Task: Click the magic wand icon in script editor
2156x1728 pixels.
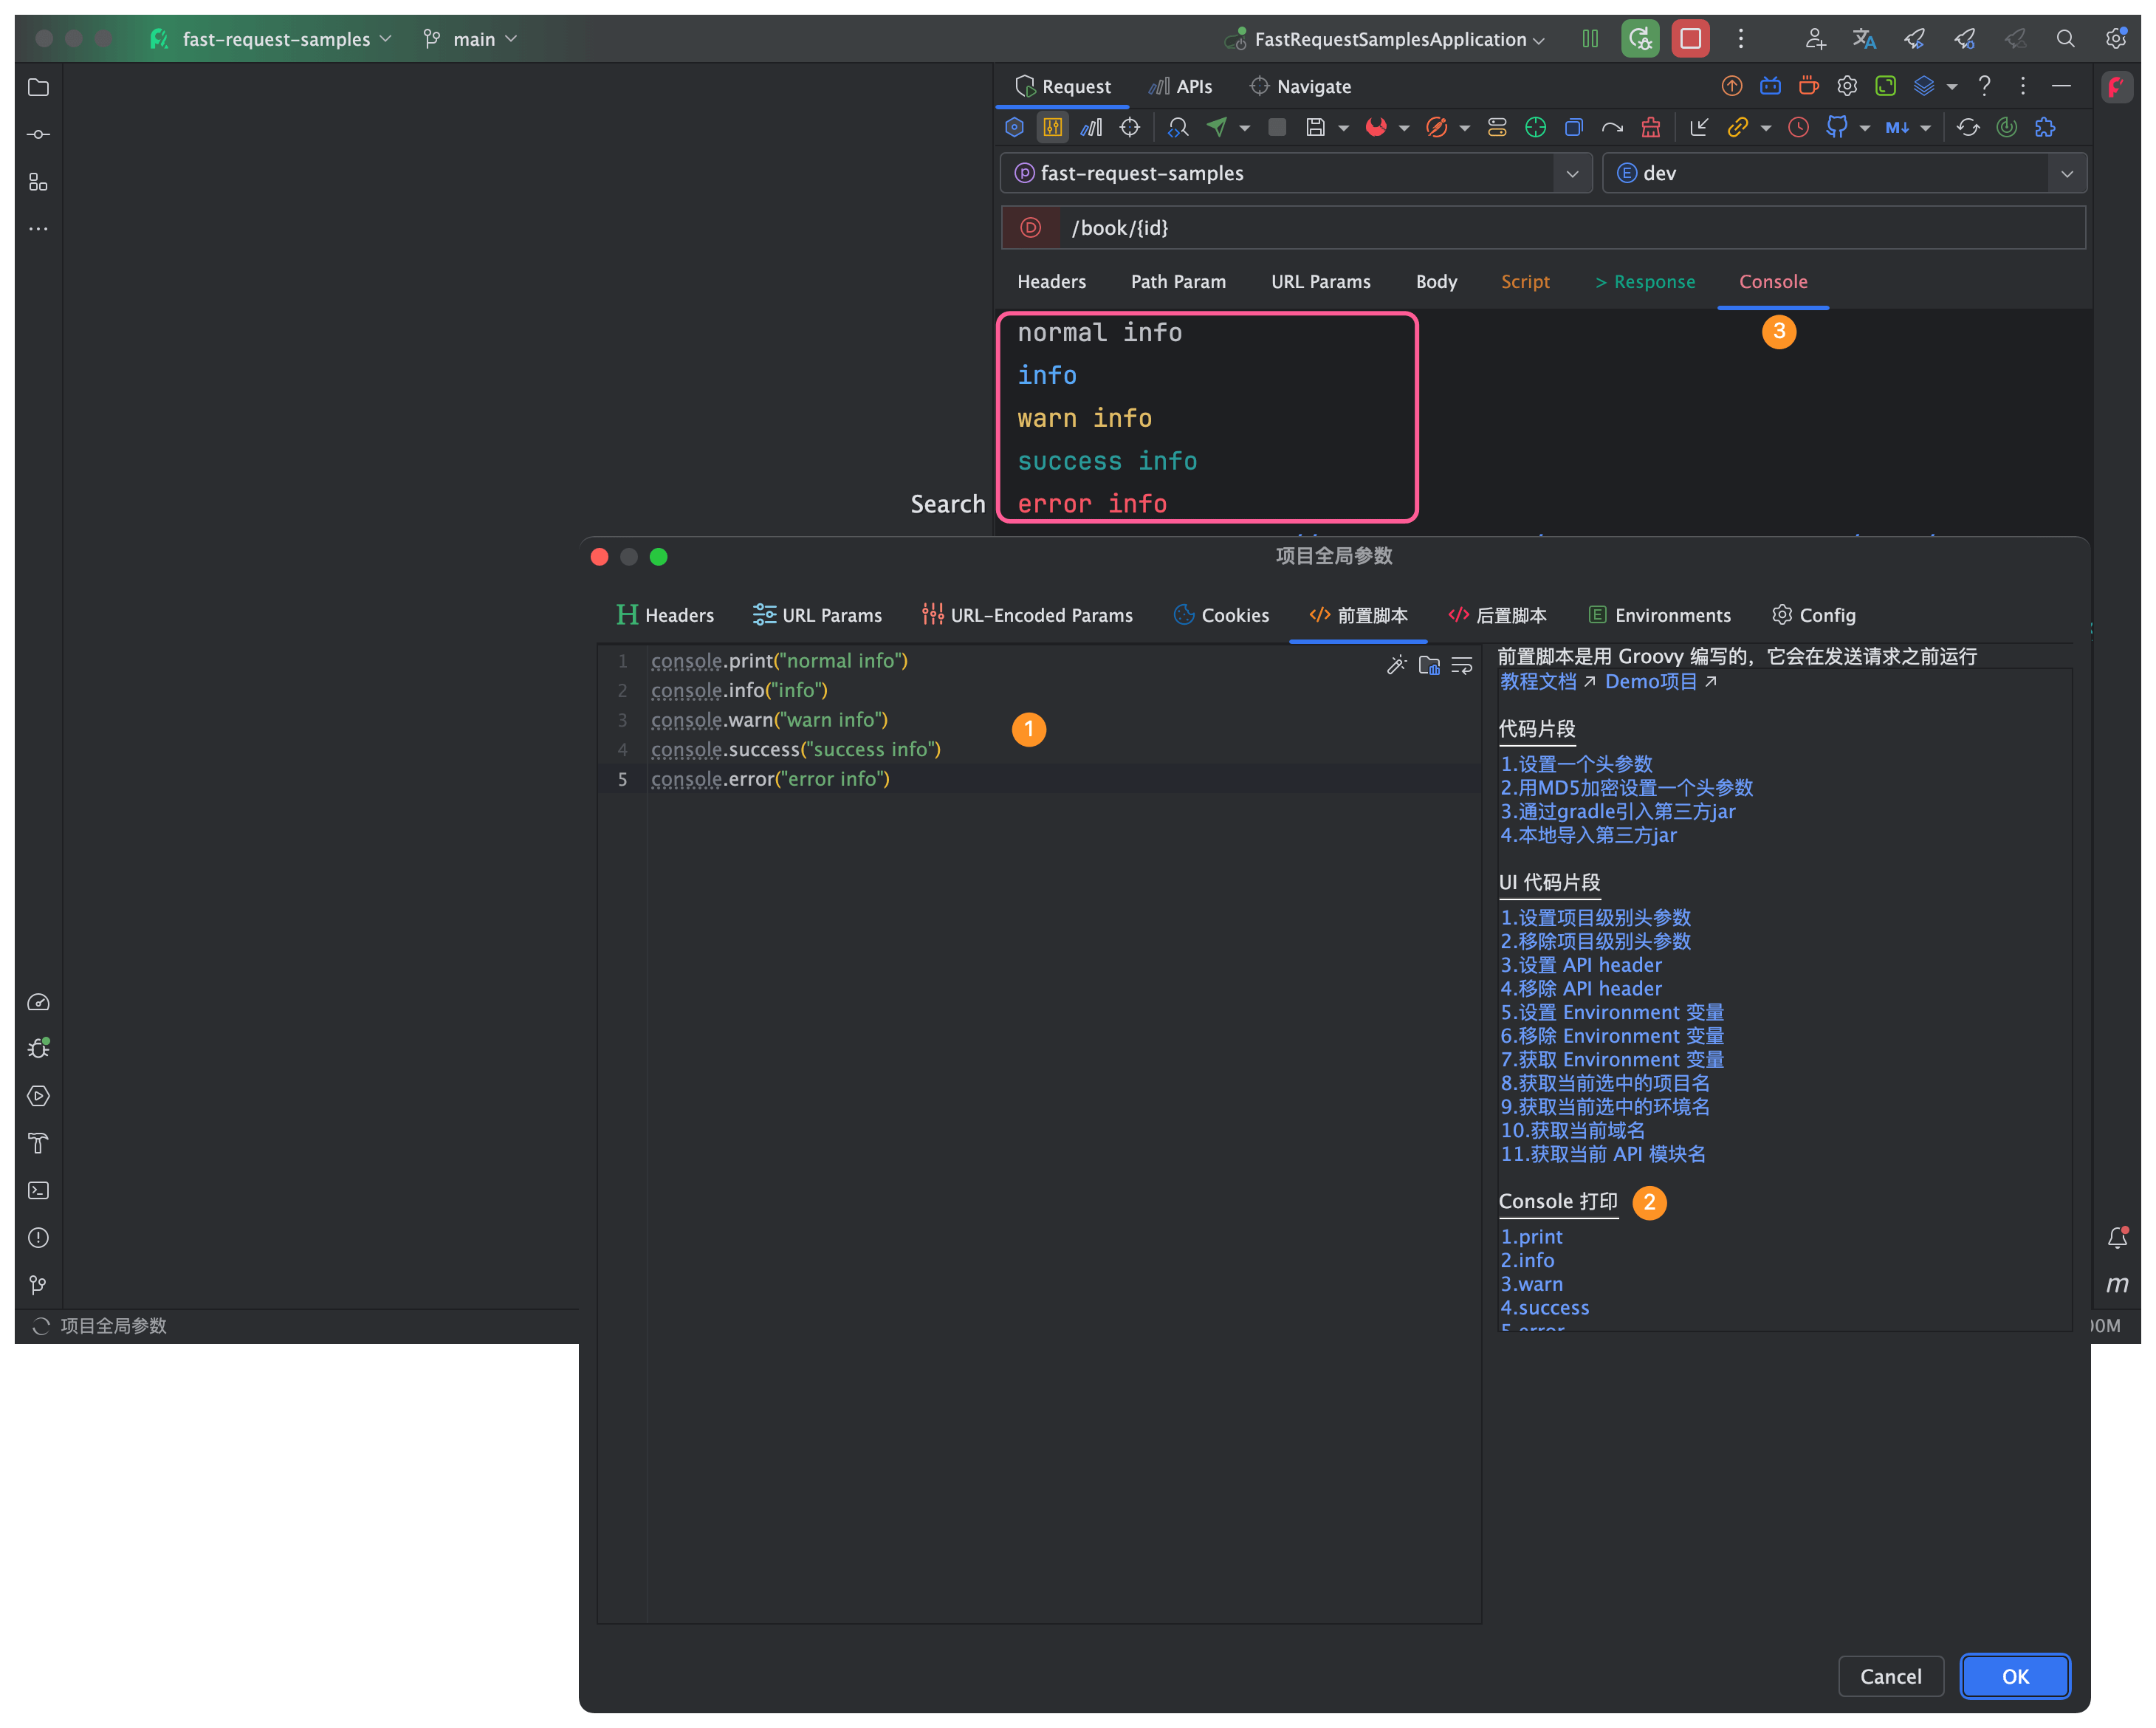Action: pos(1396,665)
